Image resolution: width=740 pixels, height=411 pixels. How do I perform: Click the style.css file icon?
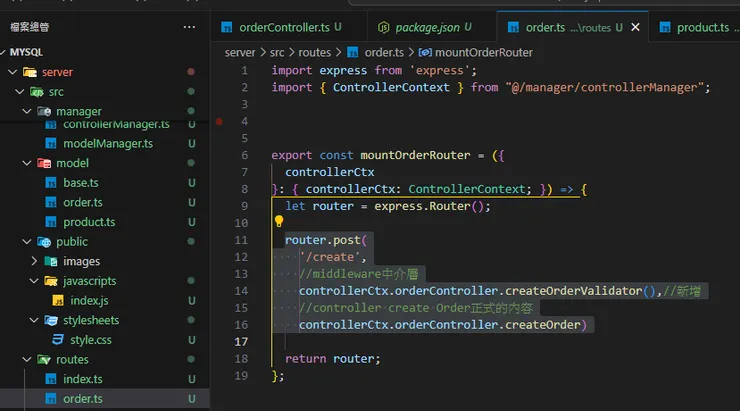click(x=58, y=340)
